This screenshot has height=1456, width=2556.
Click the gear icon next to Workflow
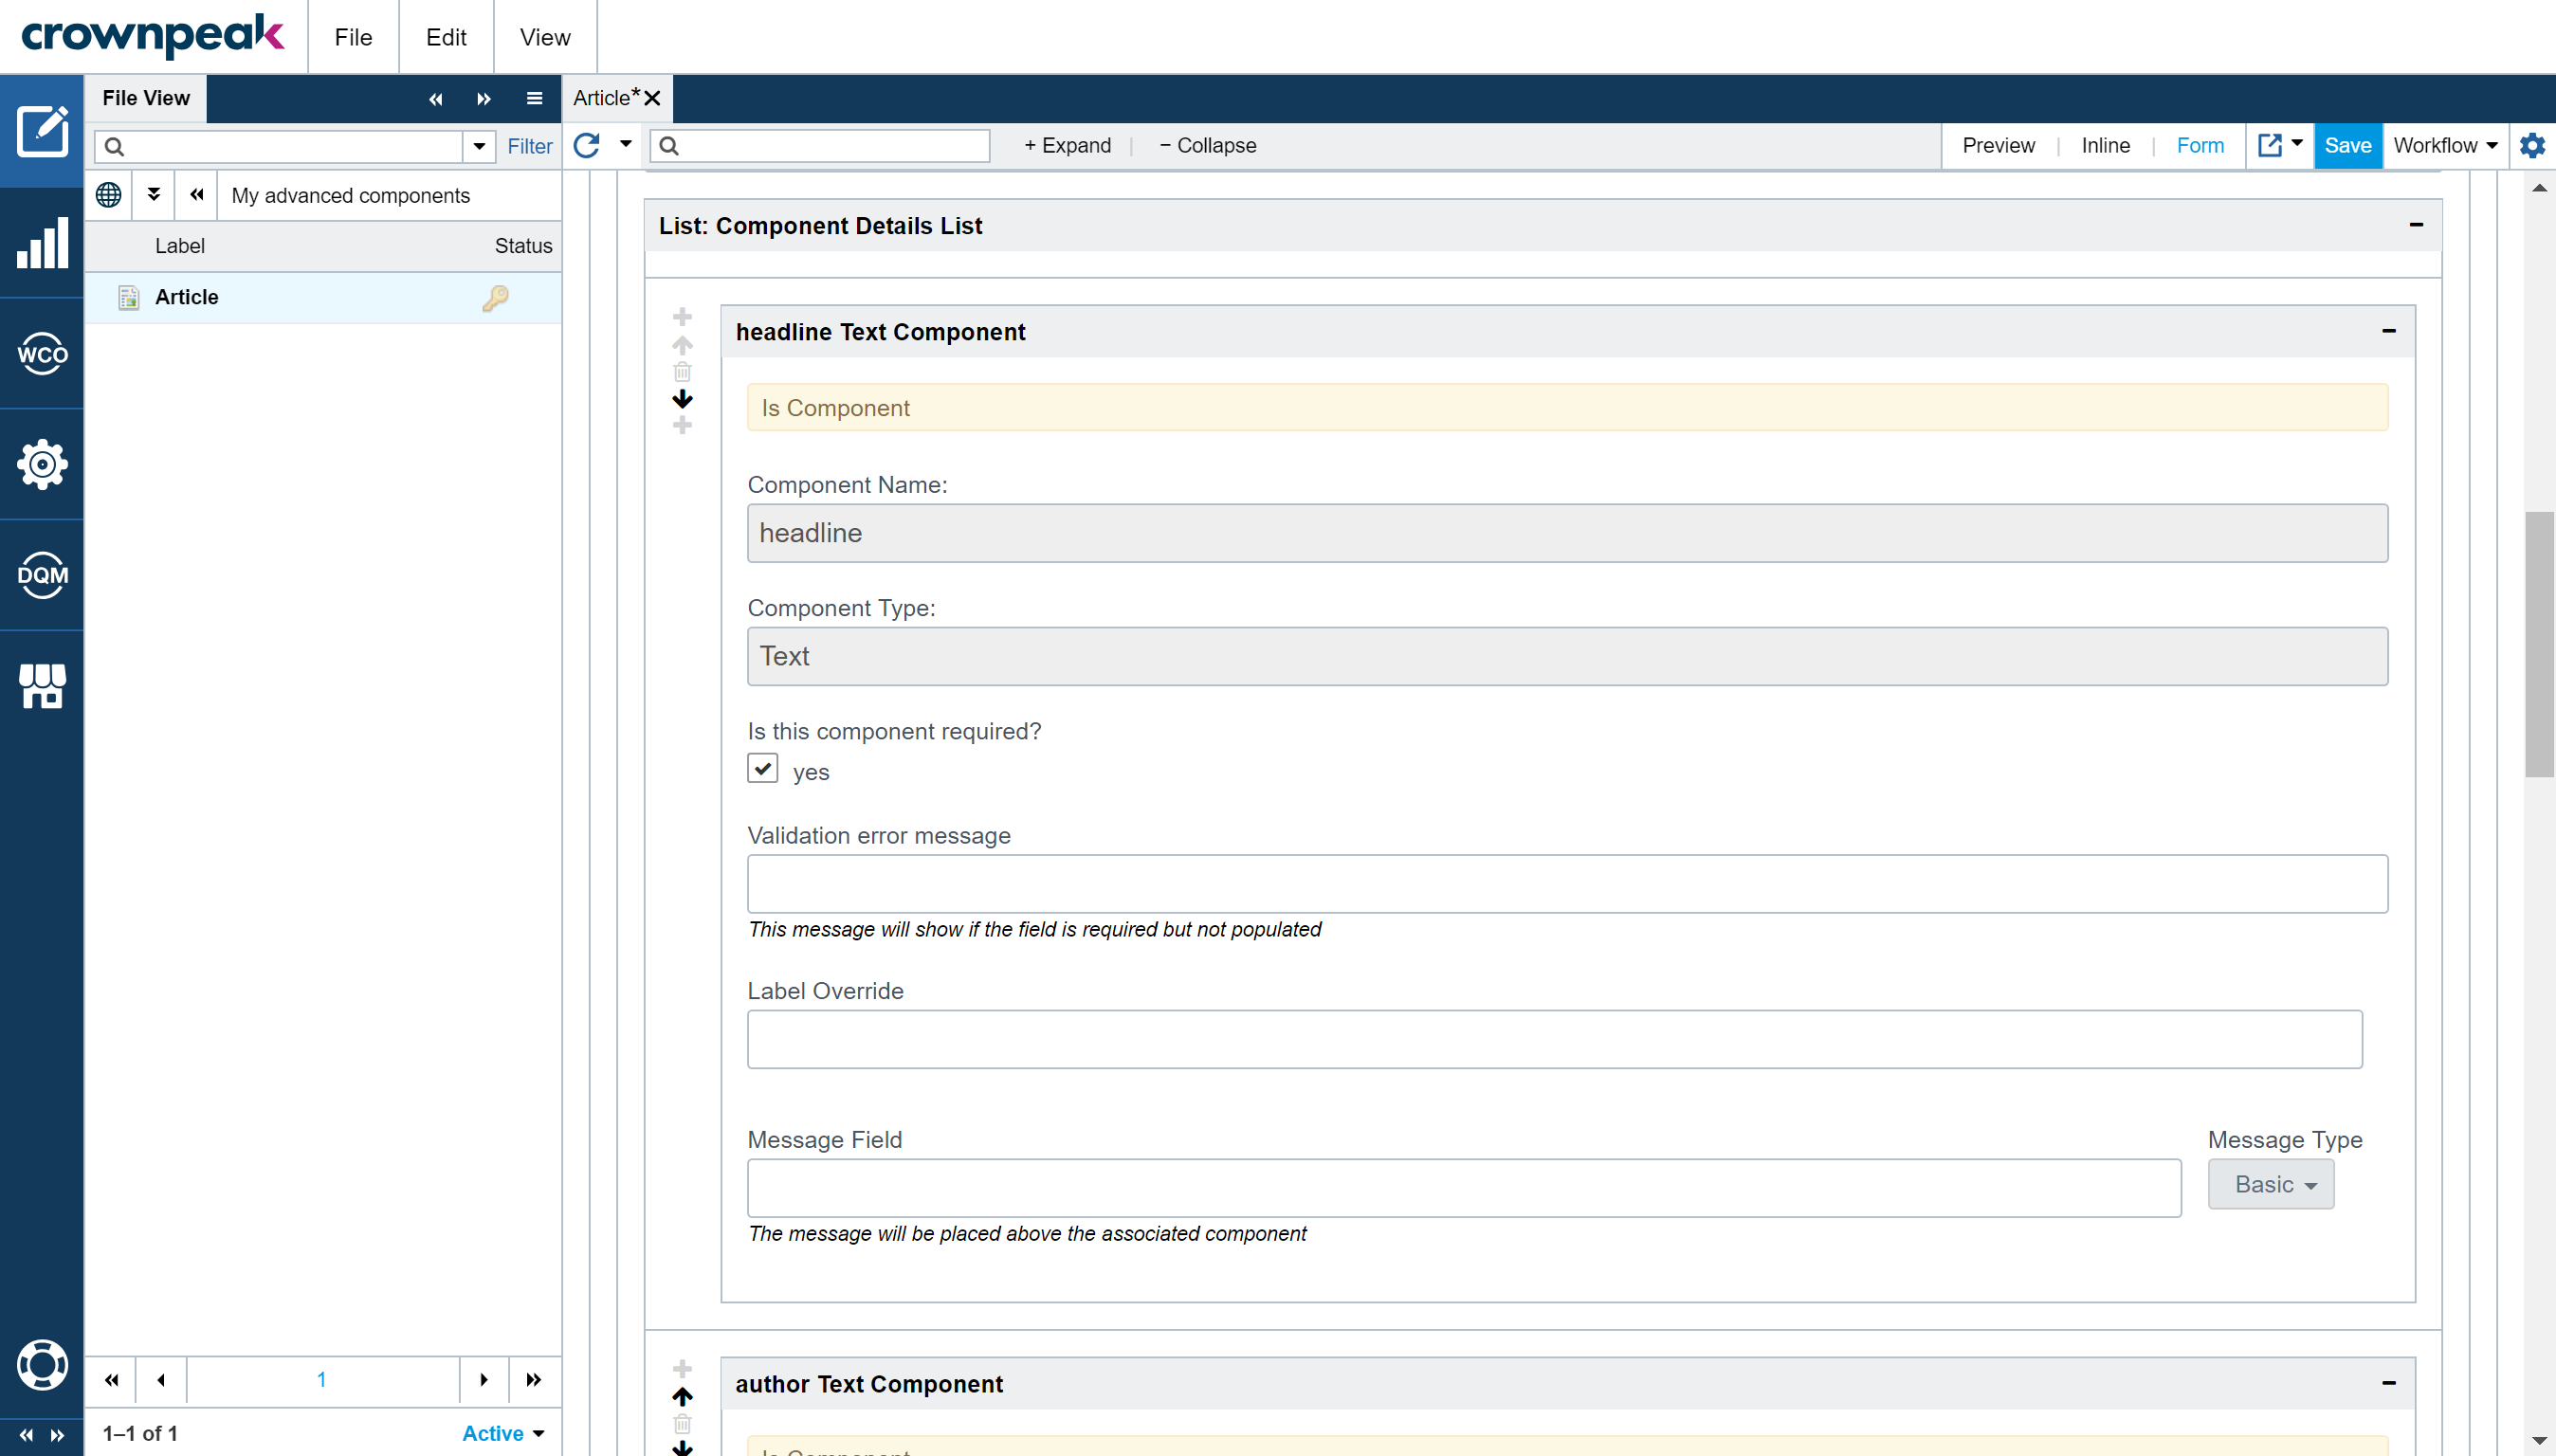click(x=2532, y=146)
